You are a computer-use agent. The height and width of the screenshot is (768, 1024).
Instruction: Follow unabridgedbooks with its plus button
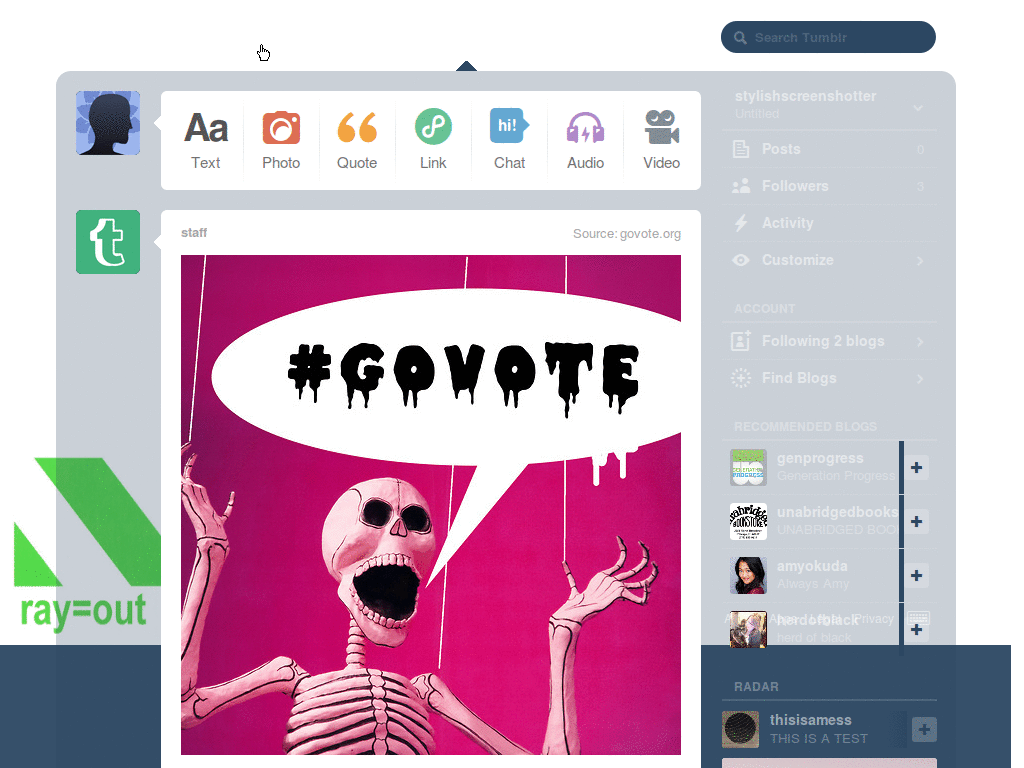(x=916, y=521)
